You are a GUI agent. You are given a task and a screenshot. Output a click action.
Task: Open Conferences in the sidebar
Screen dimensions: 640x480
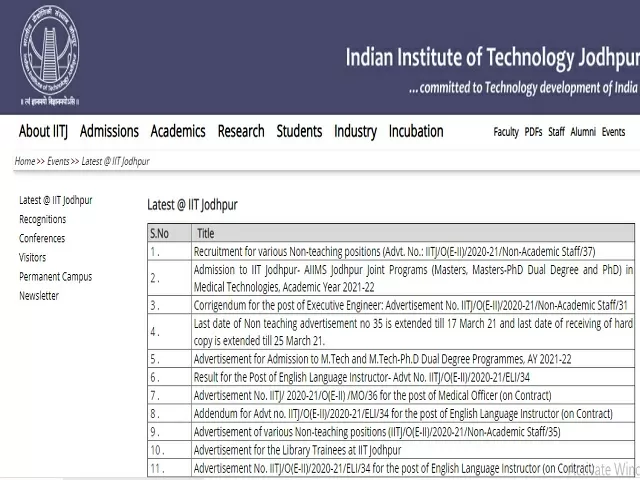click(42, 238)
